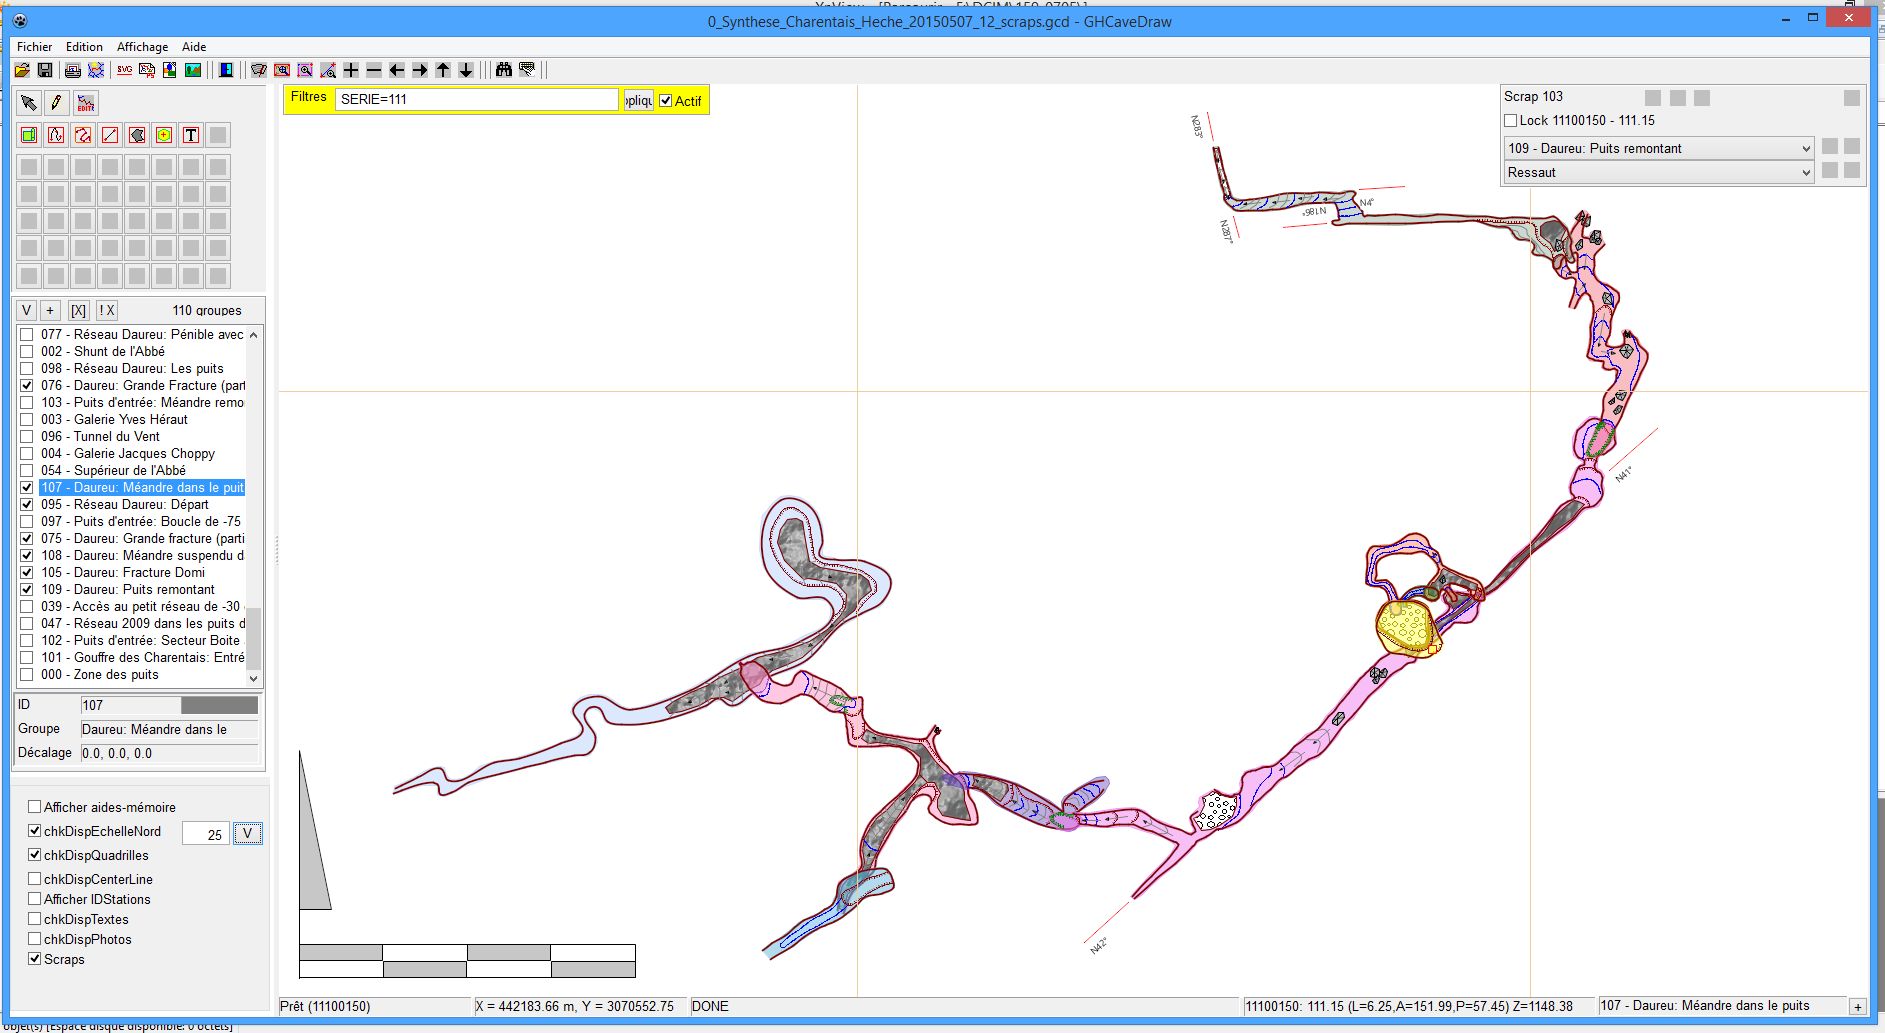The height and width of the screenshot is (1033, 1885).
Task: Toggle the Actif filter checkbox
Action: 666,101
